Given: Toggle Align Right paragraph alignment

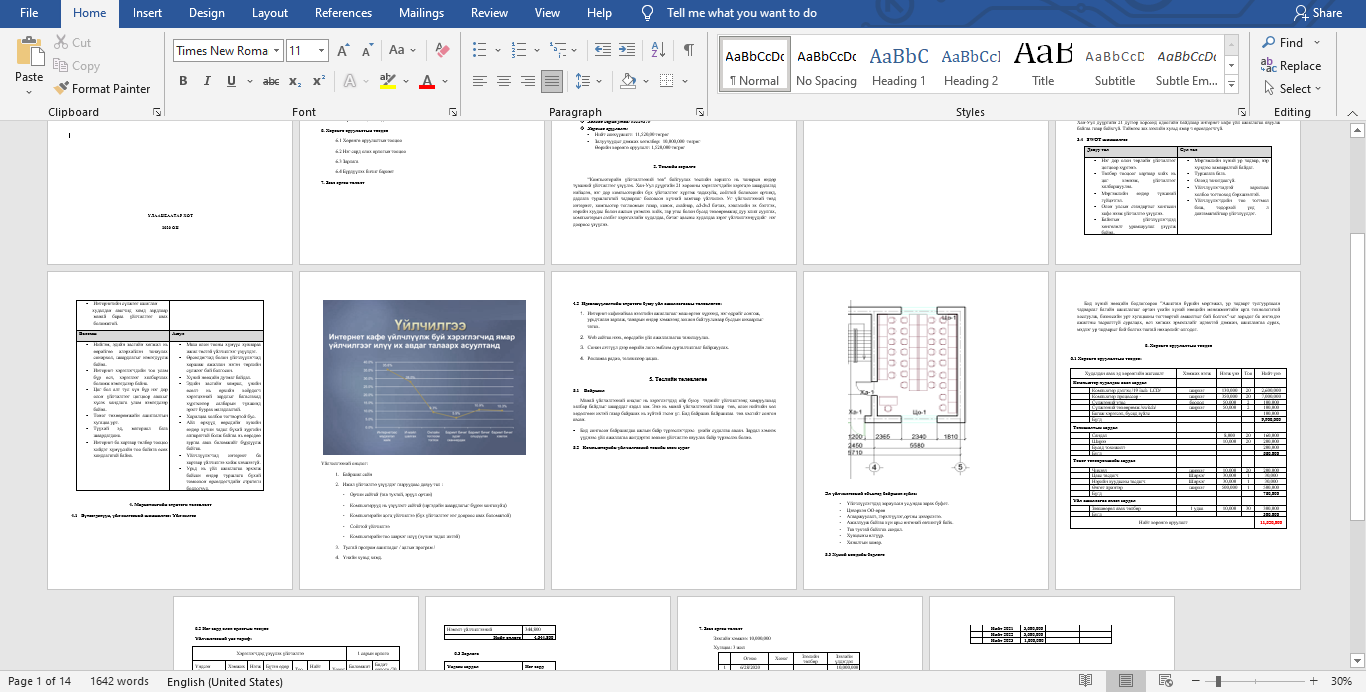Looking at the screenshot, I should coord(527,81).
